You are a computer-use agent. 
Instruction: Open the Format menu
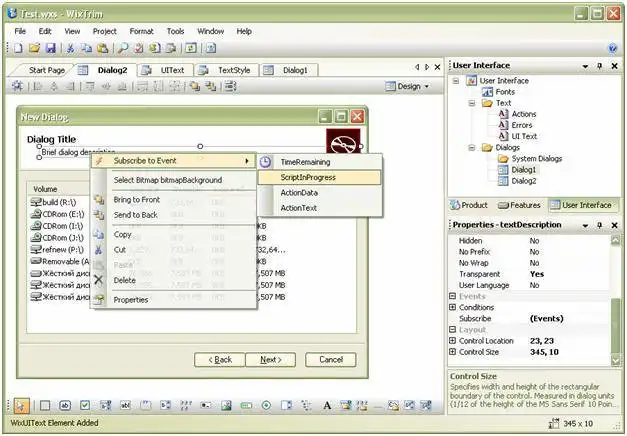(x=142, y=31)
